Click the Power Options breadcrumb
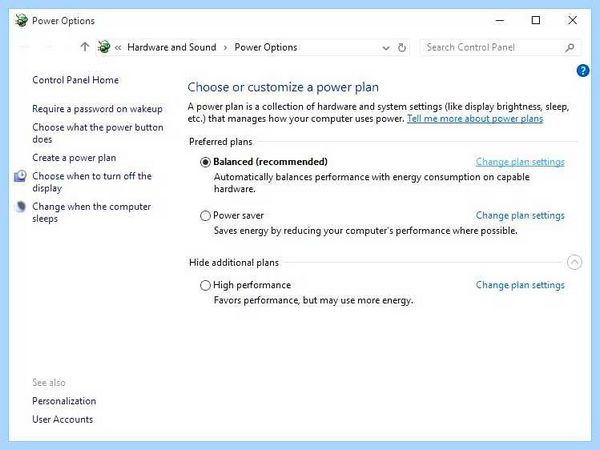Screen dimensions: 600x450 point(266,47)
